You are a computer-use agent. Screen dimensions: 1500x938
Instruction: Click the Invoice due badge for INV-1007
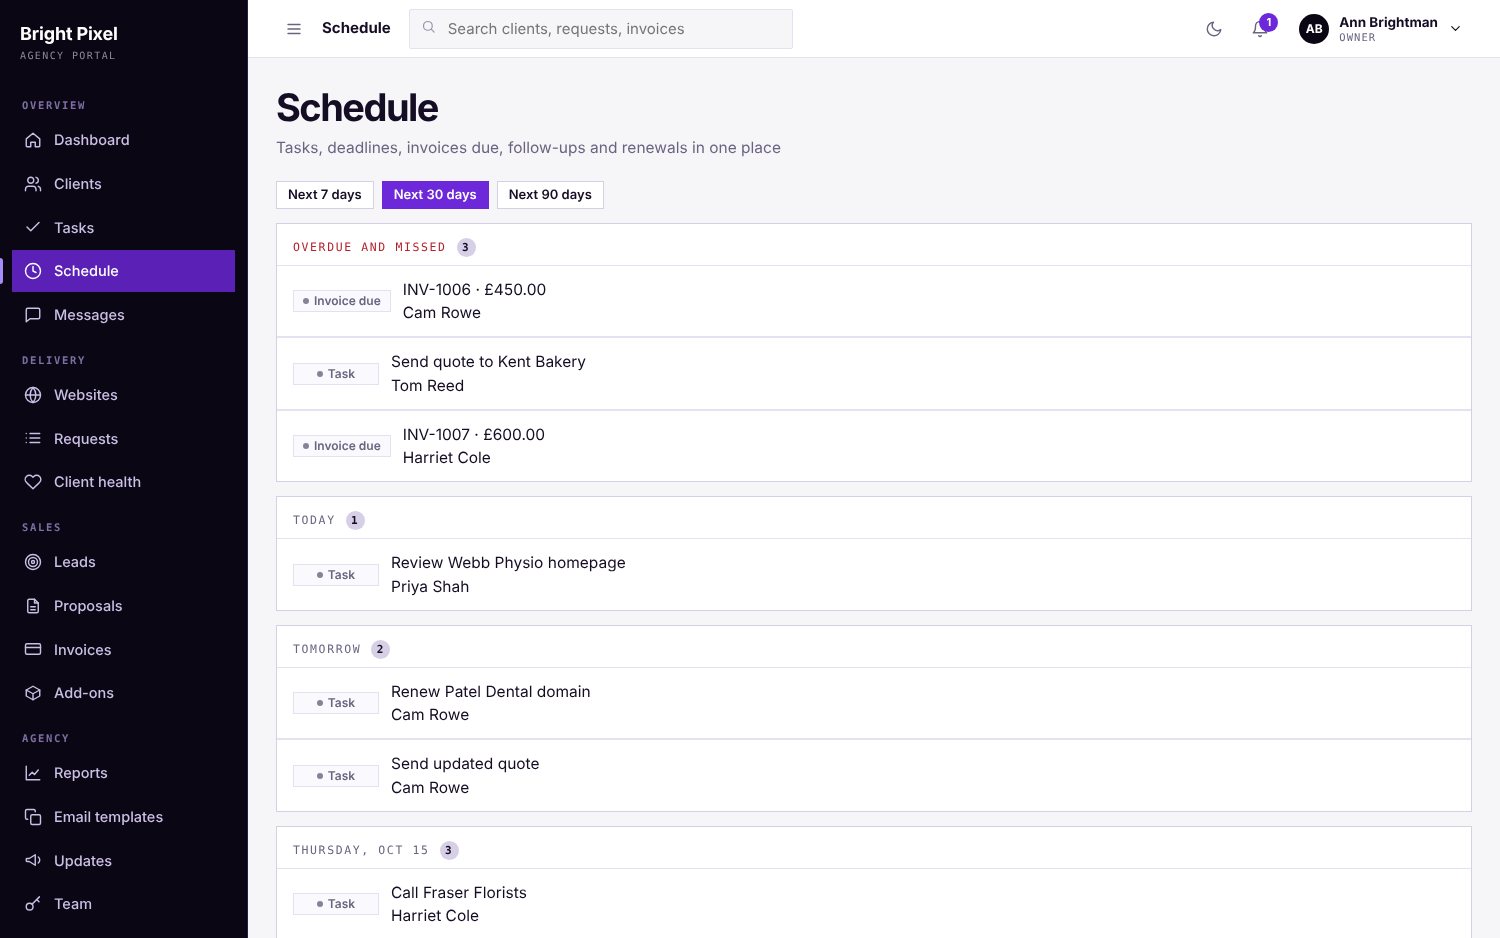[342, 446]
